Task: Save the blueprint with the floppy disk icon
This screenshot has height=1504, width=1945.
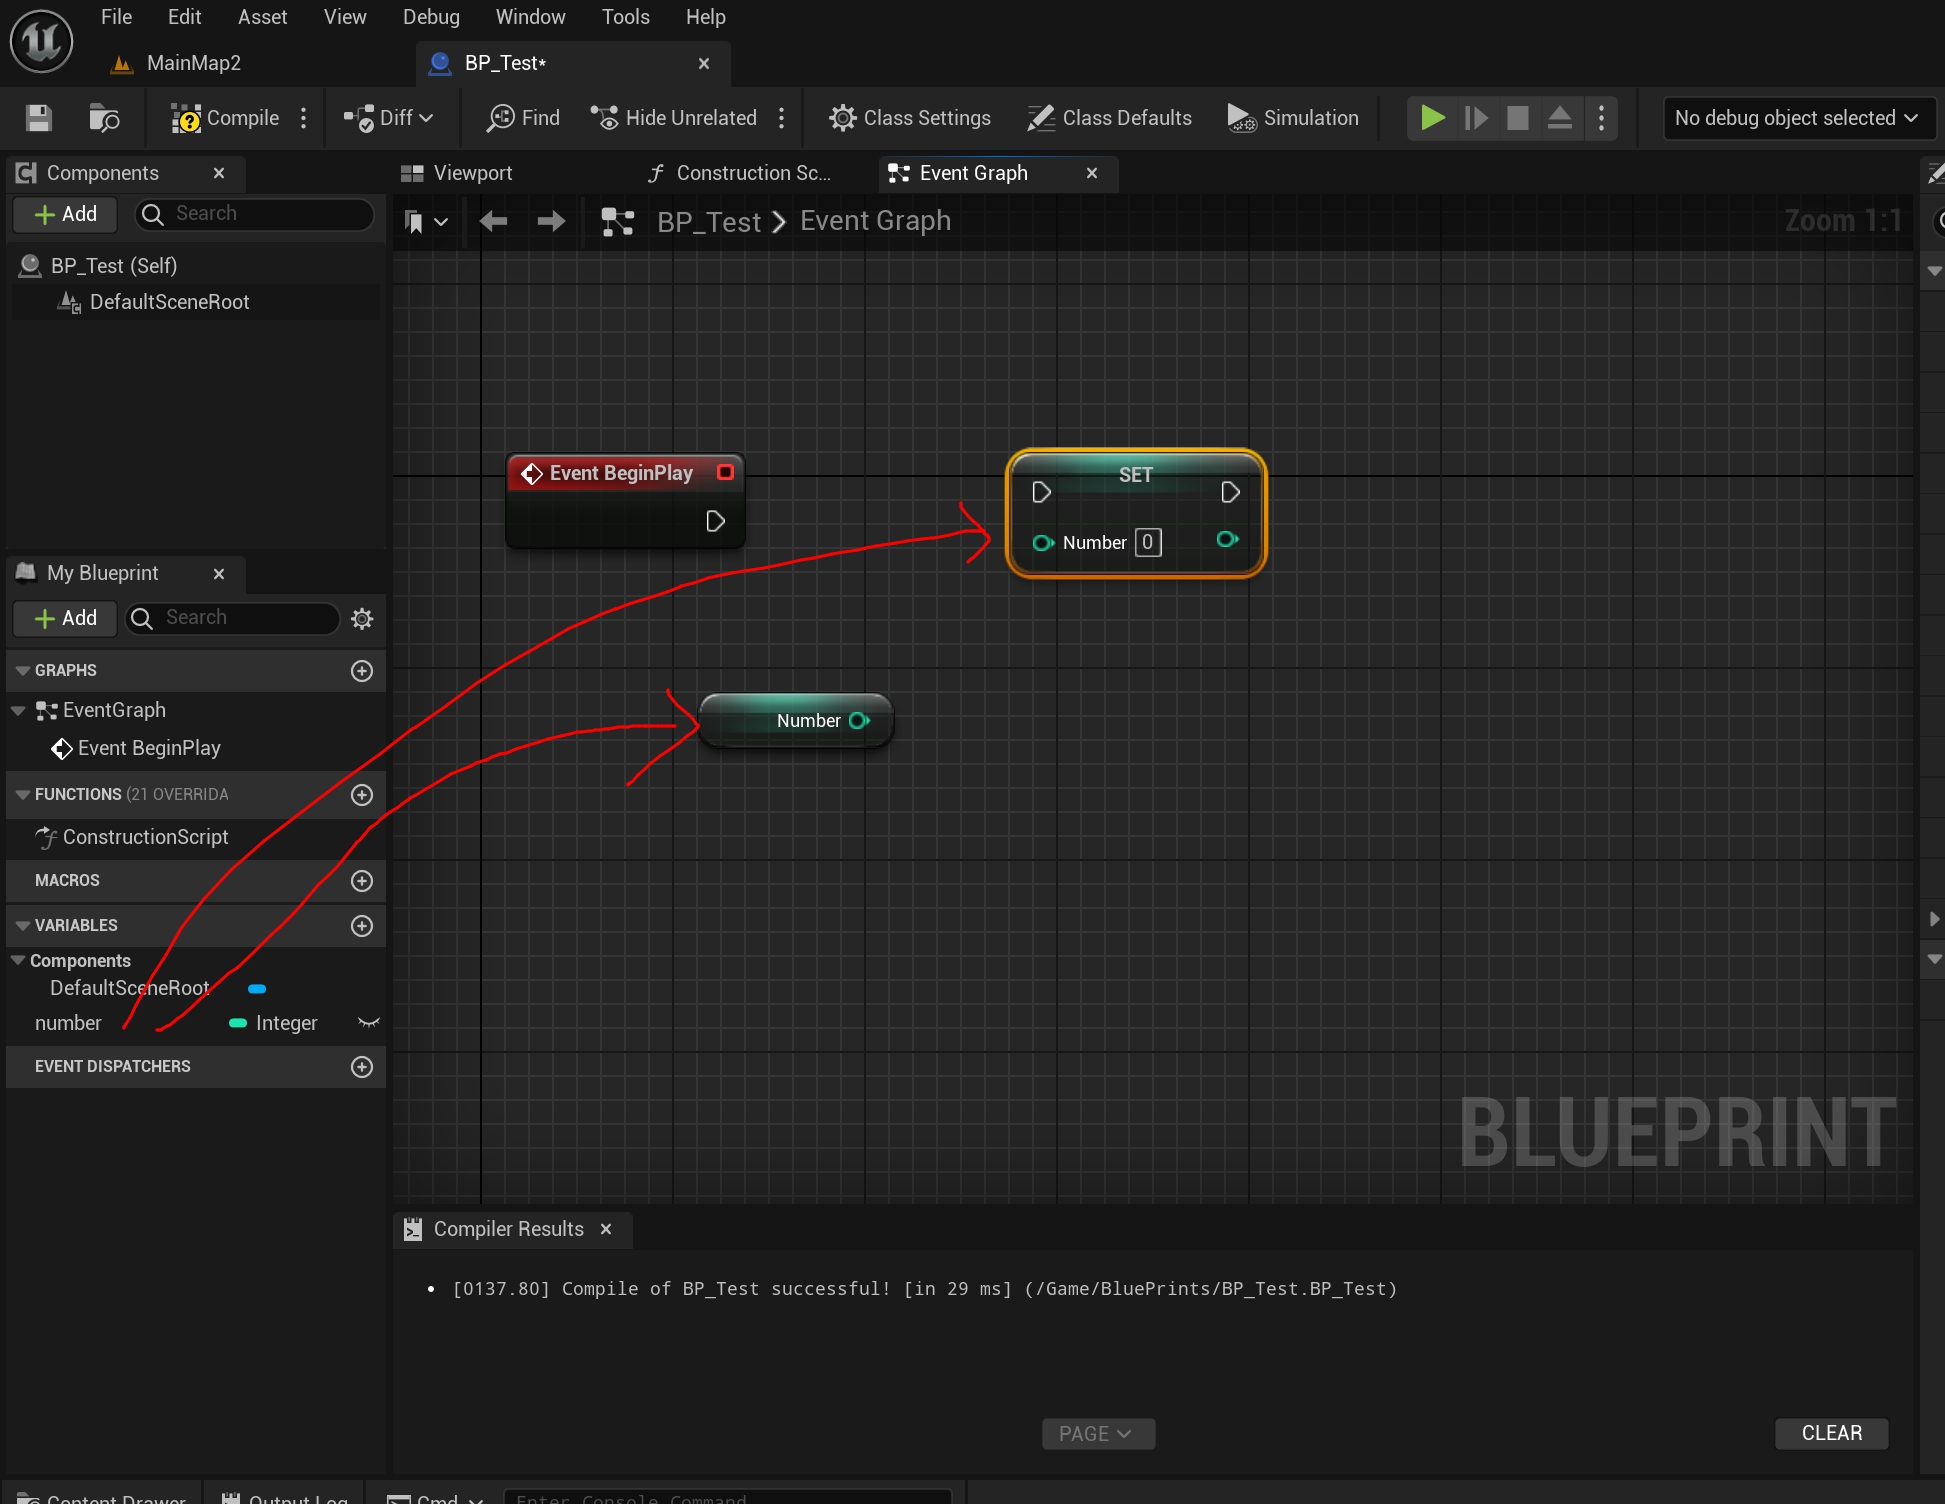Action: (39, 118)
